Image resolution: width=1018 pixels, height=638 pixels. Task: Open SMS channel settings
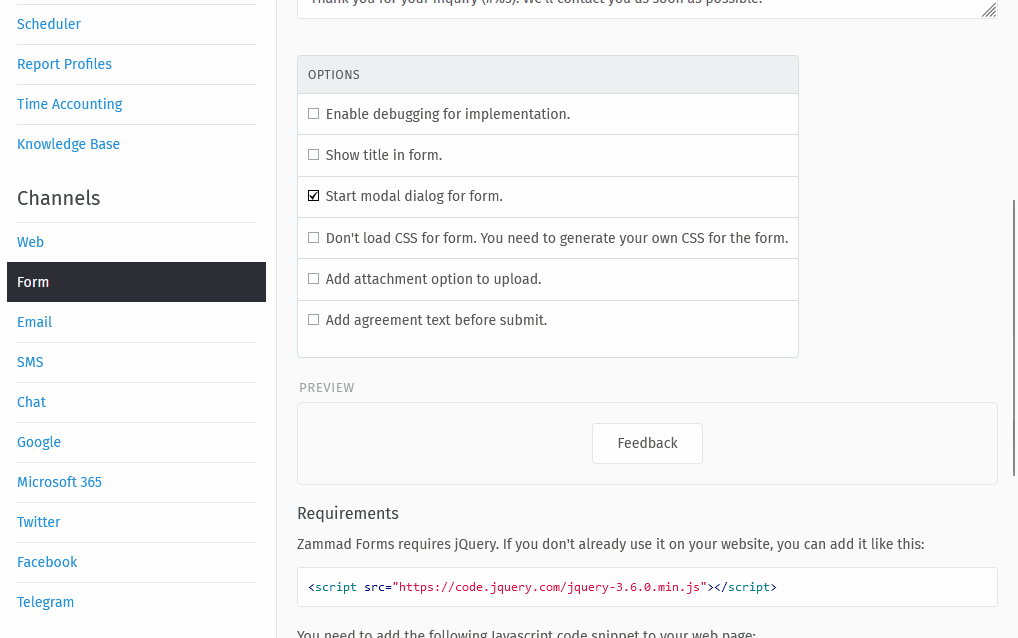pyautogui.click(x=30, y=362)
